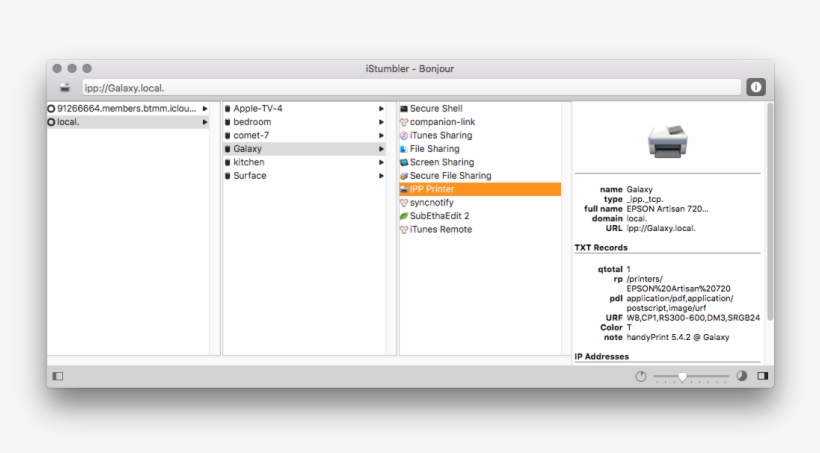Image resolution: width=820 pixels, height=453 pixels.
Task: Click the circle icon beside 91266664.members.btmm
Action: pyautogui.click(x=51, y=109)
